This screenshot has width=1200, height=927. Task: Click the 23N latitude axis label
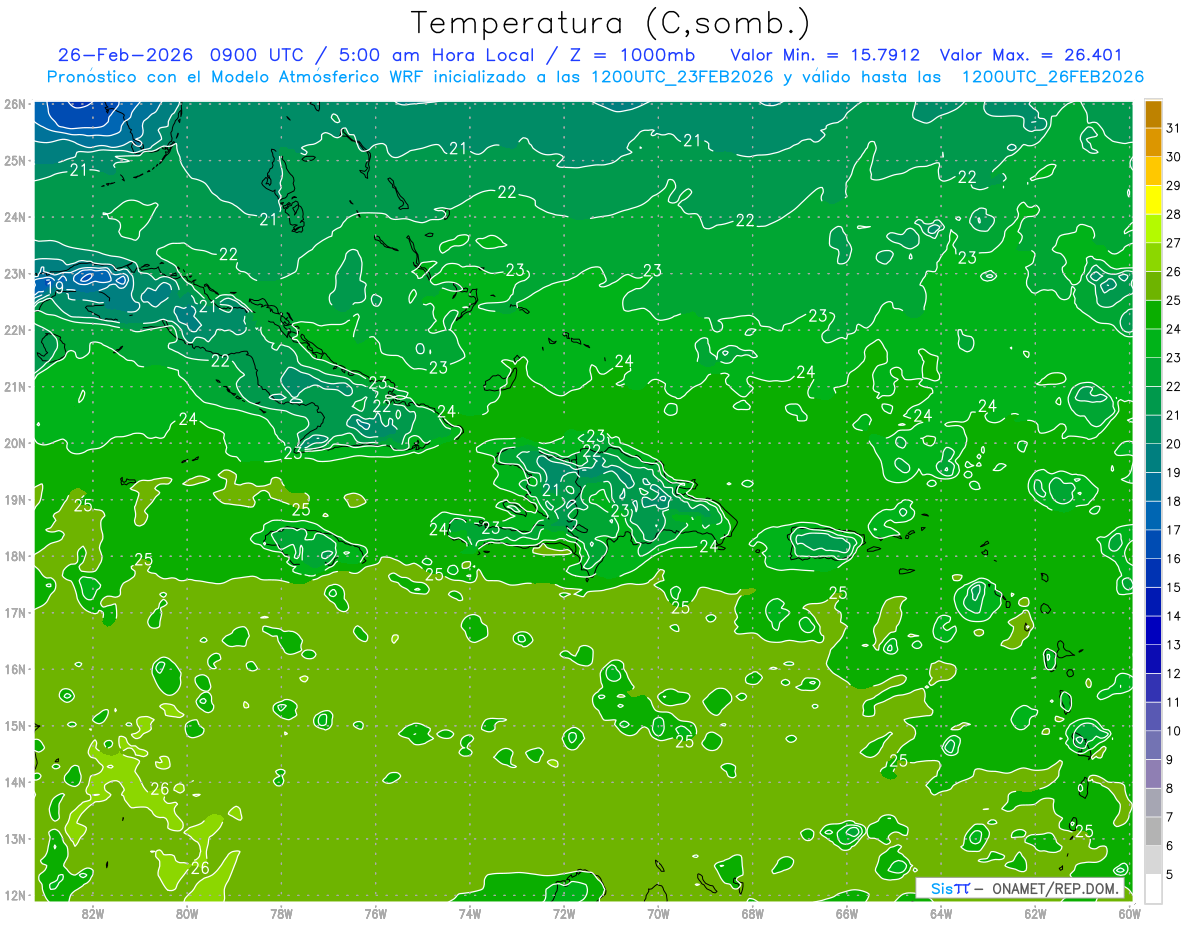[15, 273]
